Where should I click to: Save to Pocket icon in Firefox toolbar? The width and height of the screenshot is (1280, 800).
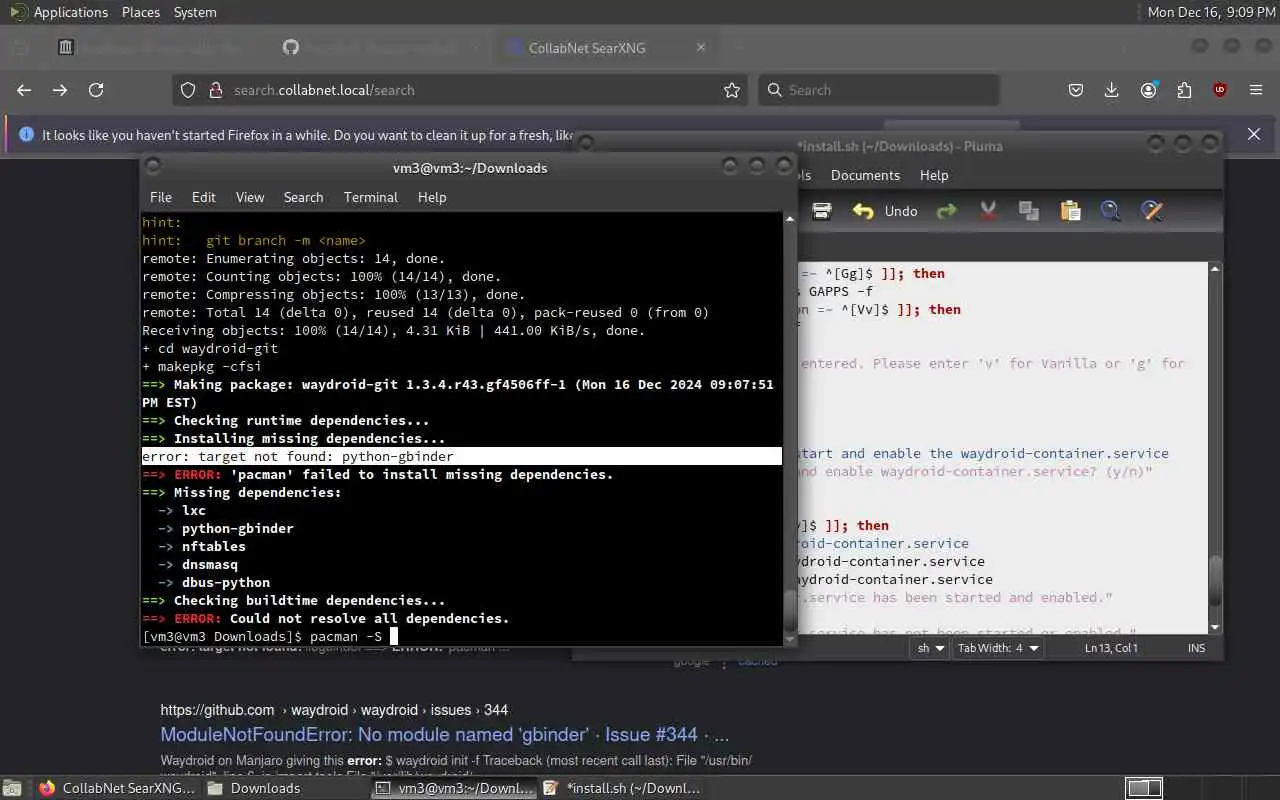1076,90
